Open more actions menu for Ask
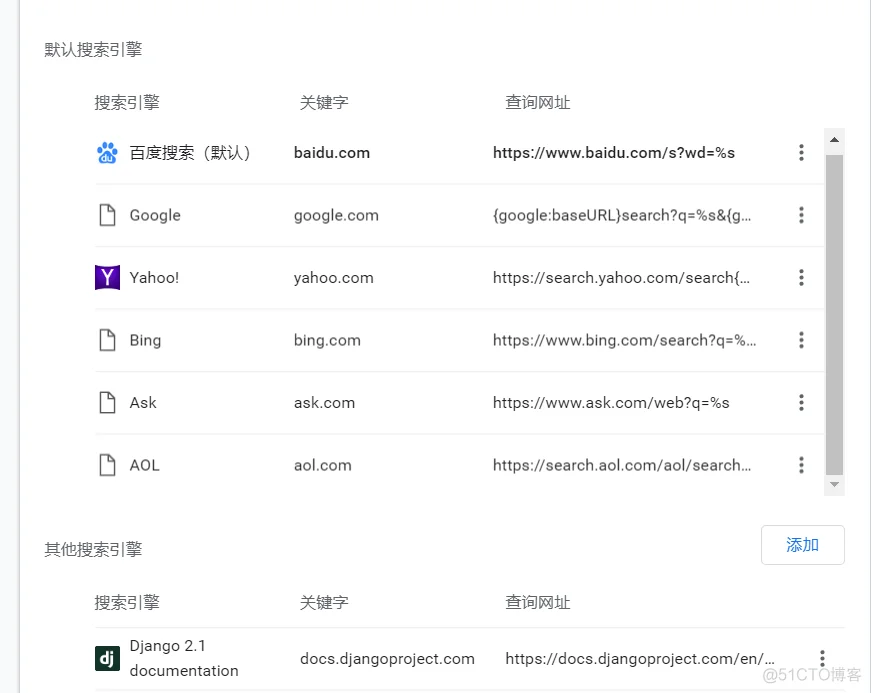 [801, 403]
